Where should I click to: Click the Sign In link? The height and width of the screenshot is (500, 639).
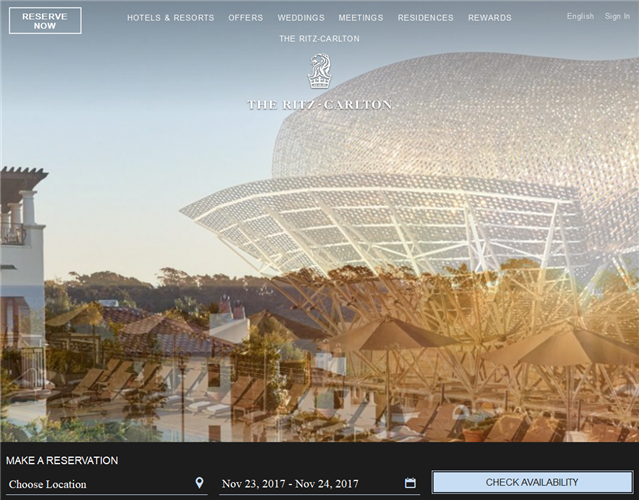617,17
